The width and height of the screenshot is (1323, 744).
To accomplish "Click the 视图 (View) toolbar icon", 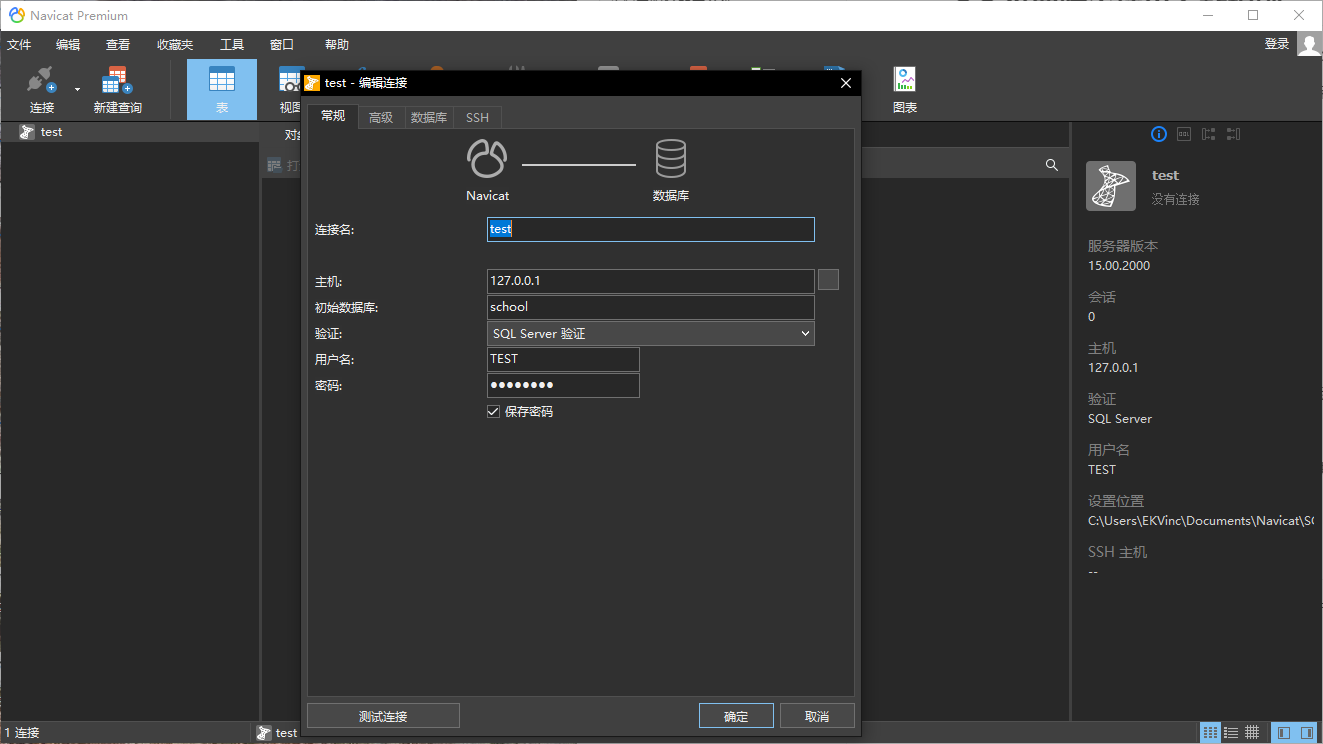I will pyautogui.click(x=290, y=80).
